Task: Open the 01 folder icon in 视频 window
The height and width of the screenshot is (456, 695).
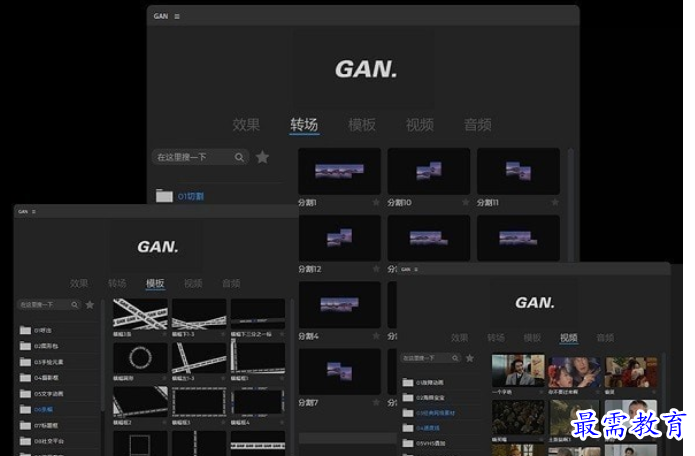Action: pyautogui.click(x=408, y=382)
